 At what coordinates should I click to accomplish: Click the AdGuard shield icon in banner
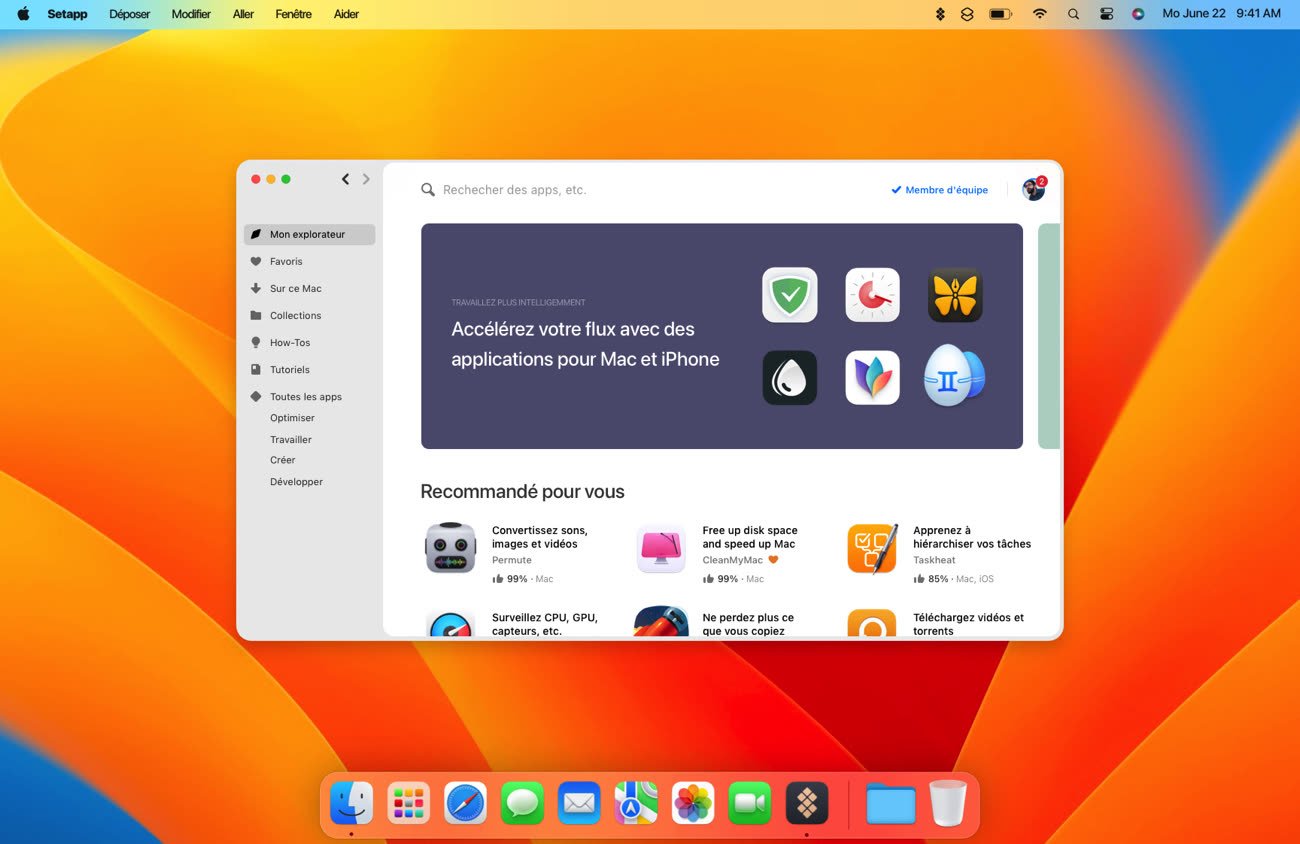[790, 295]
